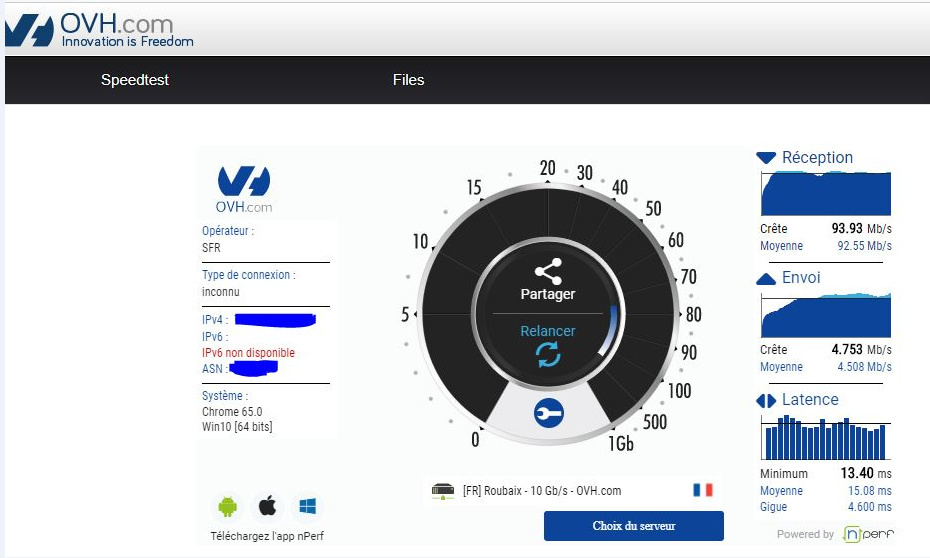Click the Relancer refresh arrows icon
This screenshot has width=930, height=558.
click(x=548, y=354)
